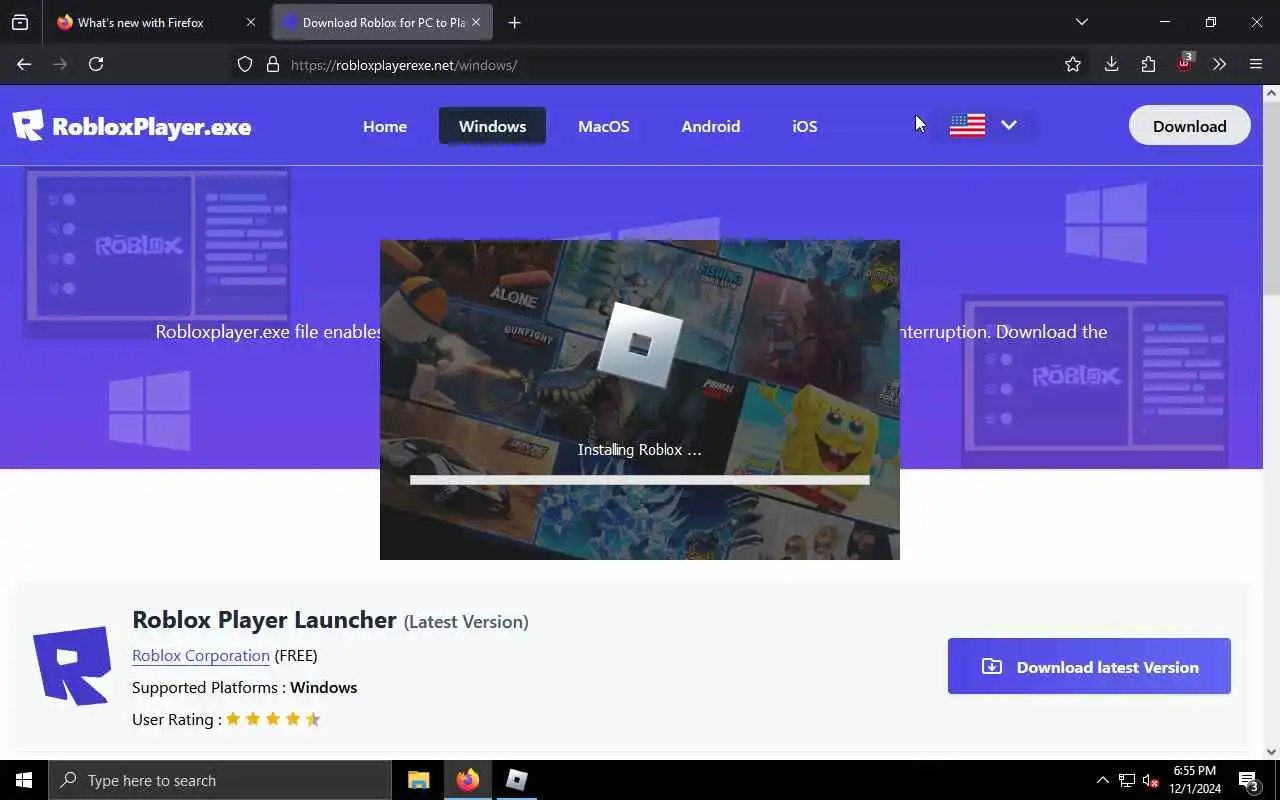Open the Home nav item
Image resolution: width=1280 pixels, height=800 pixels.
(385, 126)
